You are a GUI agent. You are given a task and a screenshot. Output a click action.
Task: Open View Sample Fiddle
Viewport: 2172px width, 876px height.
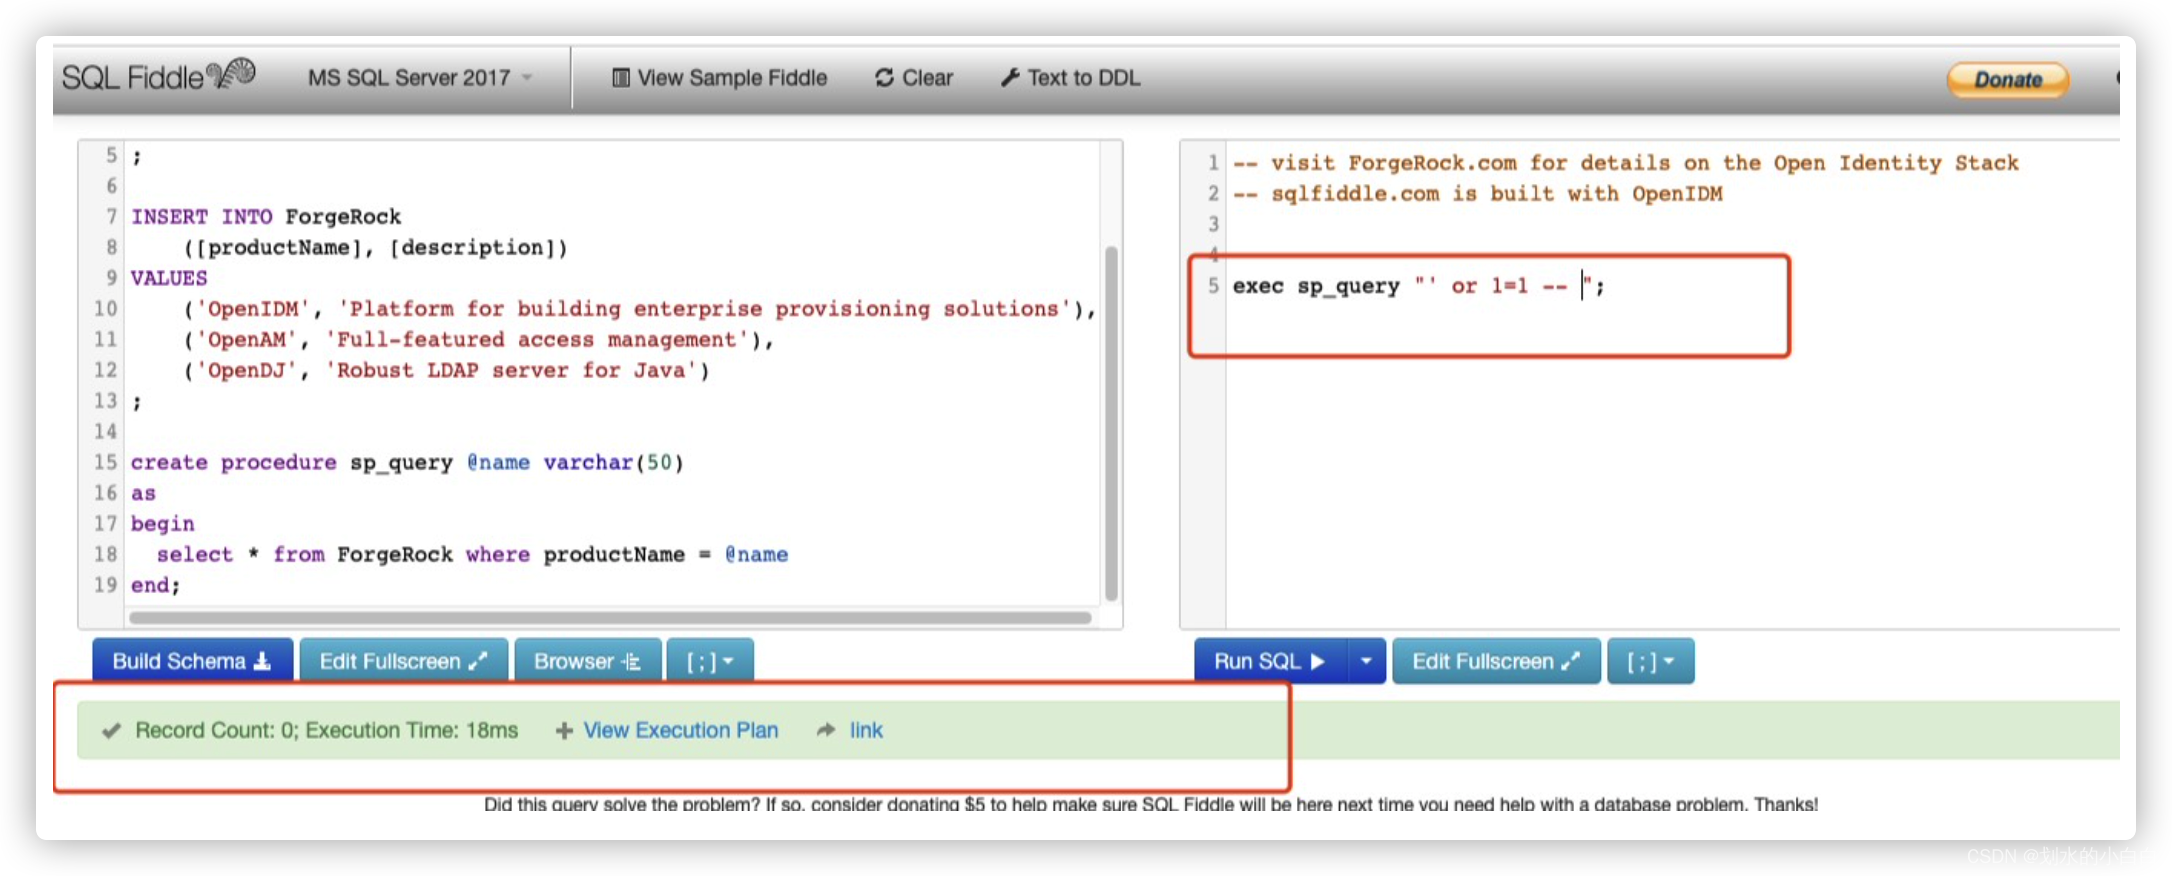point(719,78)
